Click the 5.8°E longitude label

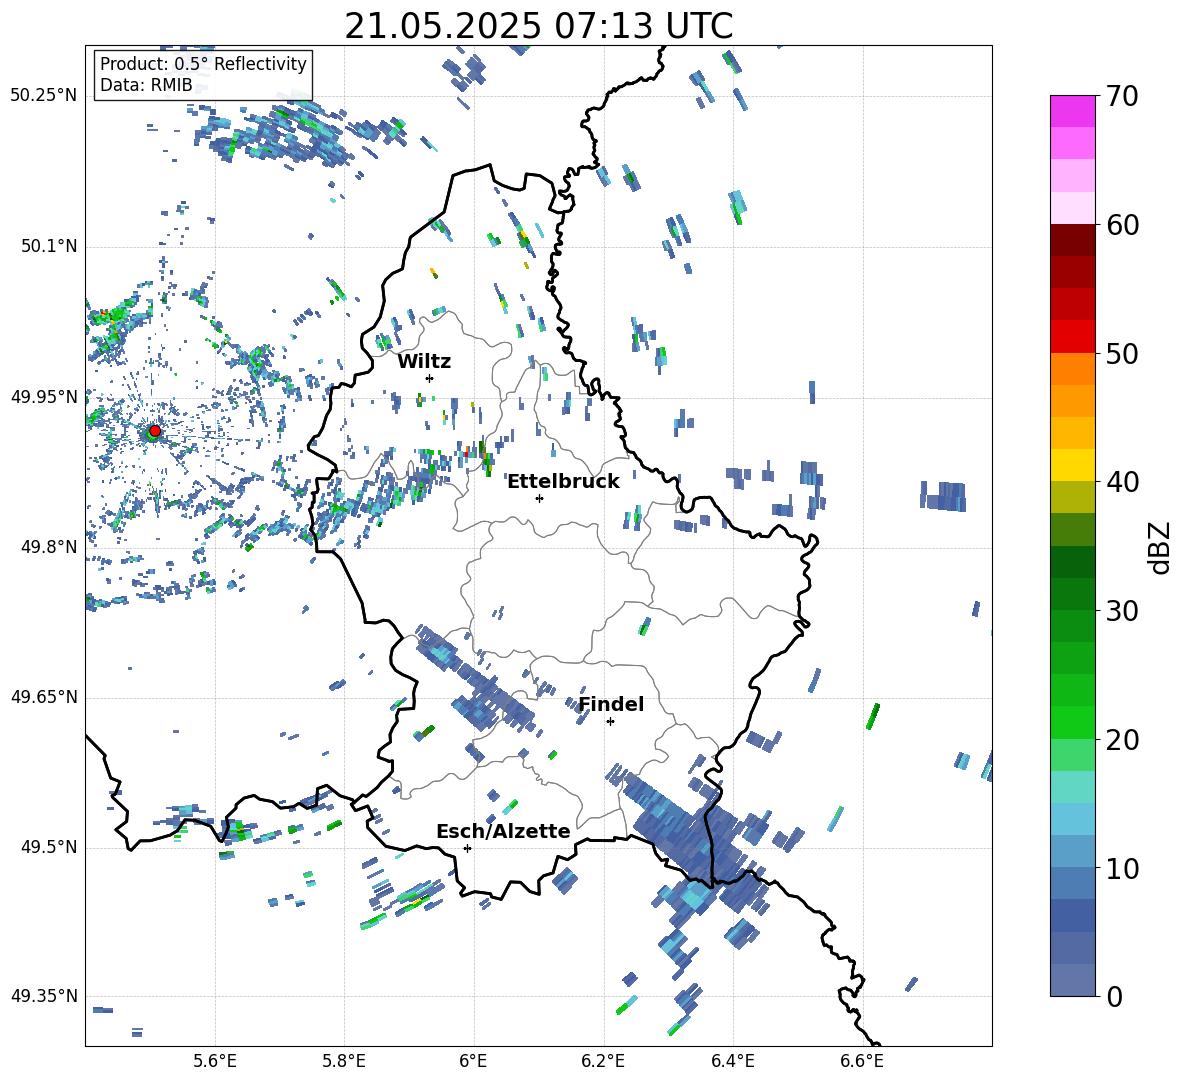point(344,1062)
